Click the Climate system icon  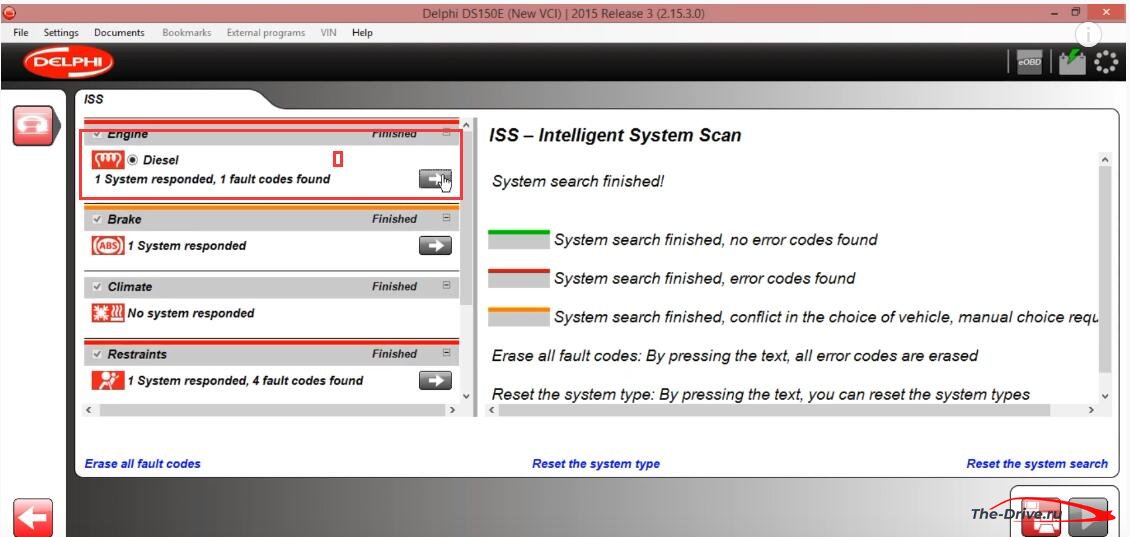[x=108, y=313]
